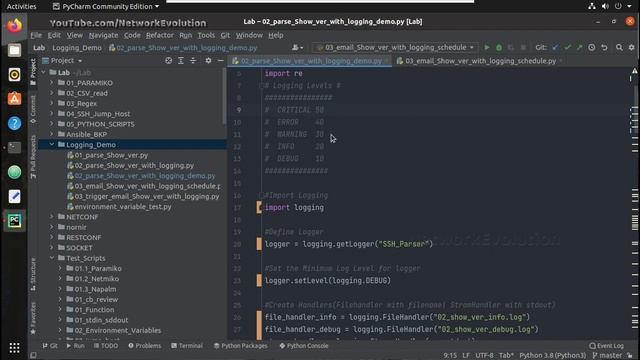
Task: Open the run configuration dropdown
Action: [395, 47]
